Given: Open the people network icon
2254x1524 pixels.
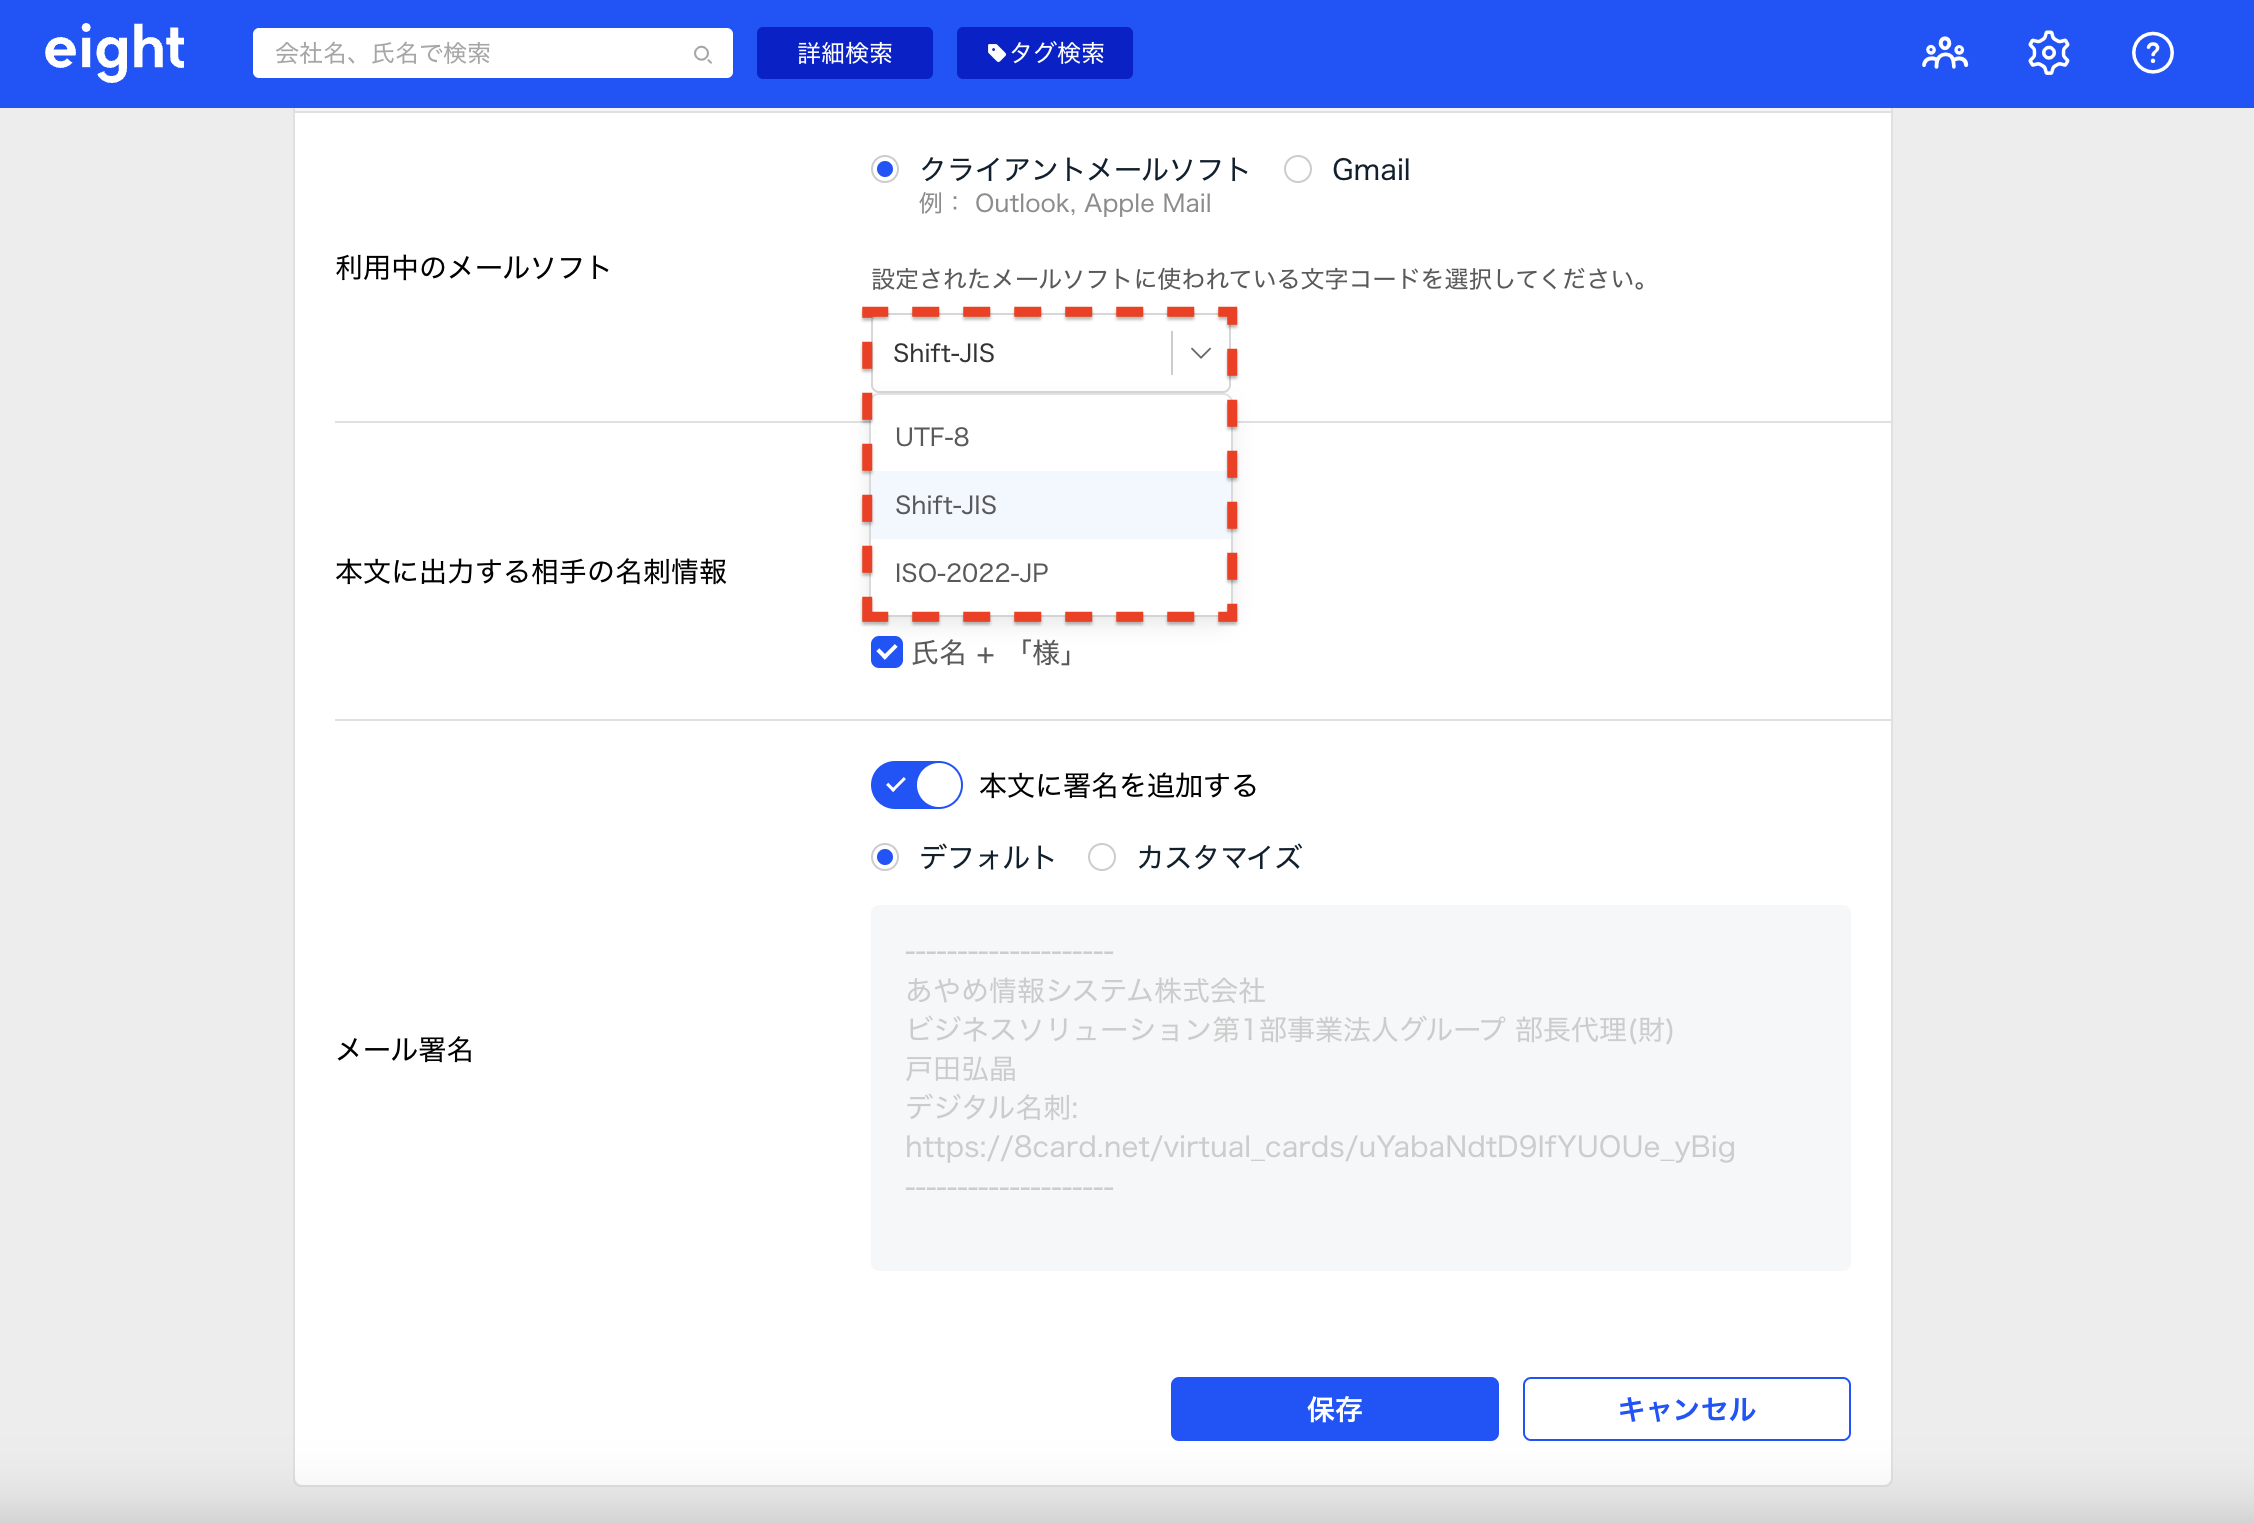Looking at the screenshot, I should pyautogui.click(x=1944, y=53).
